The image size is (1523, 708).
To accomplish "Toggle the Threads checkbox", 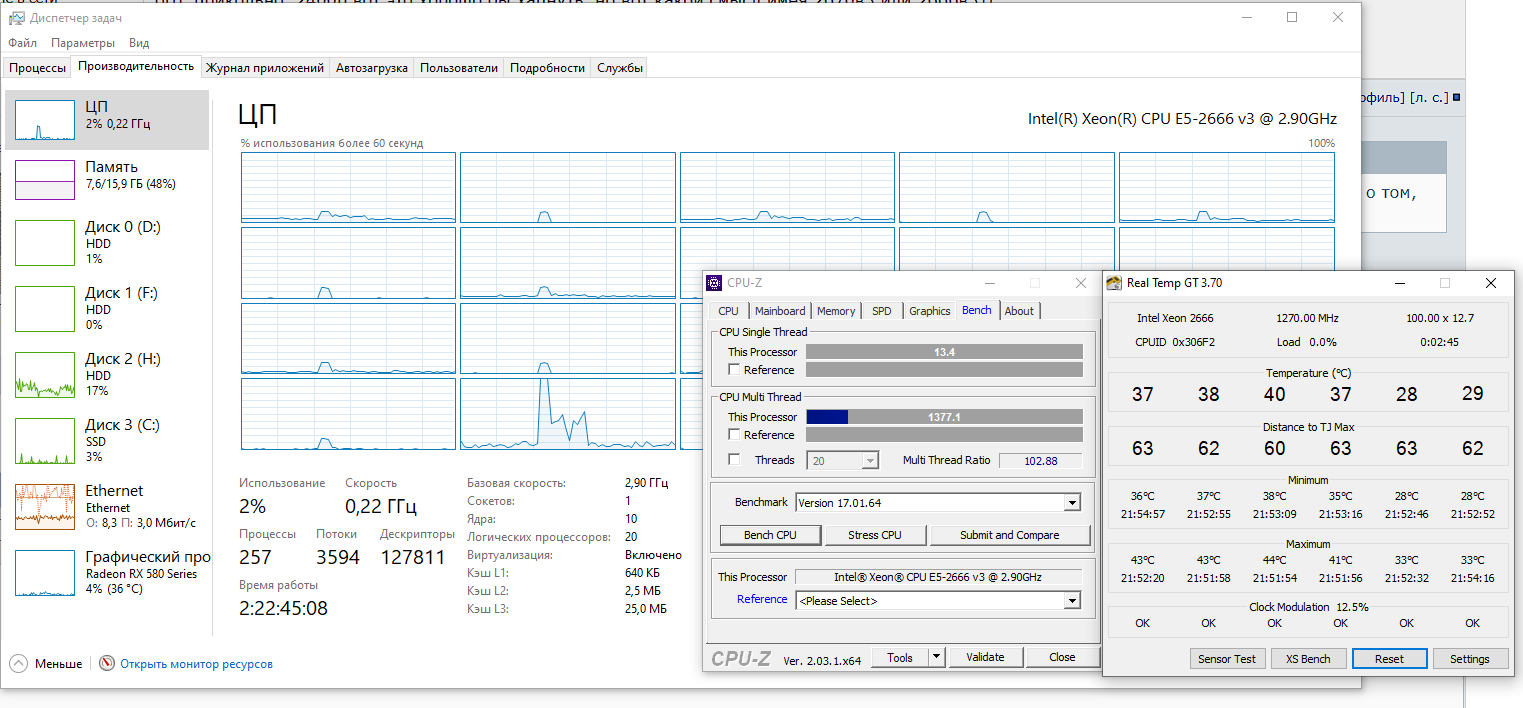I will 734,460.
